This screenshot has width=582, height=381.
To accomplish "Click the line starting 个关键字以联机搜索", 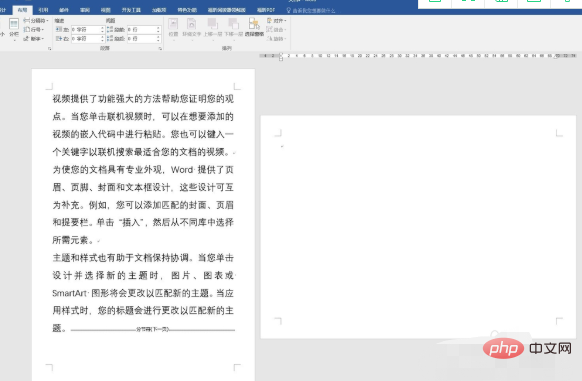I will tap(143, 152).
